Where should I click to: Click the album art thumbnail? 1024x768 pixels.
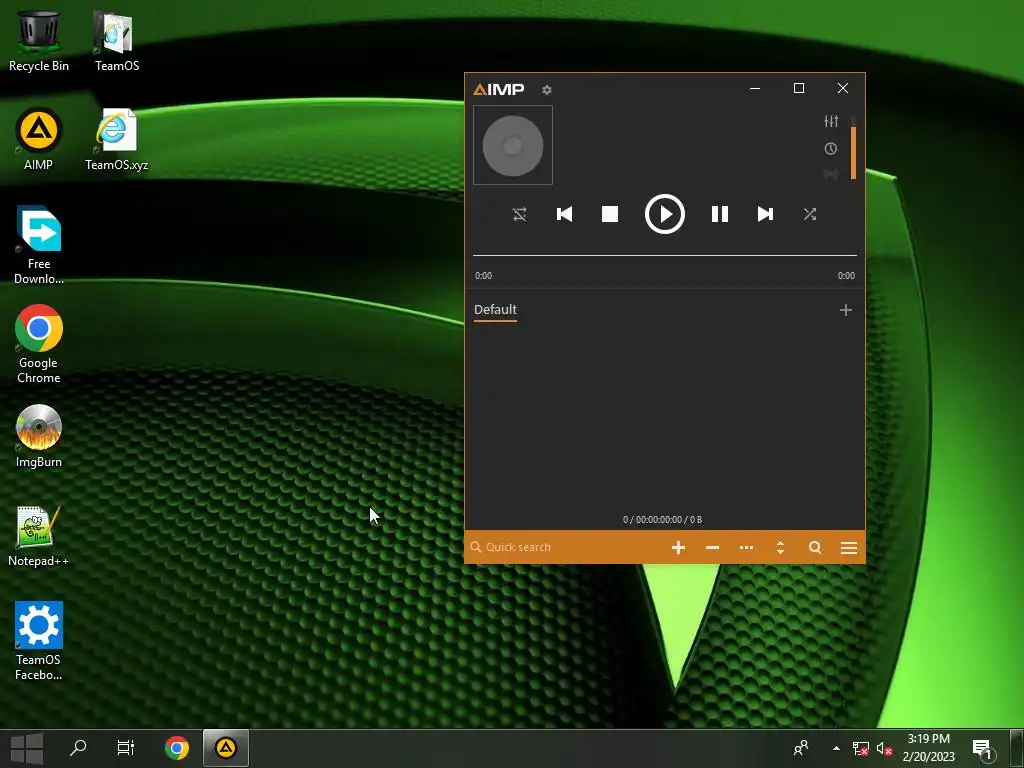(x=513, y=146)
